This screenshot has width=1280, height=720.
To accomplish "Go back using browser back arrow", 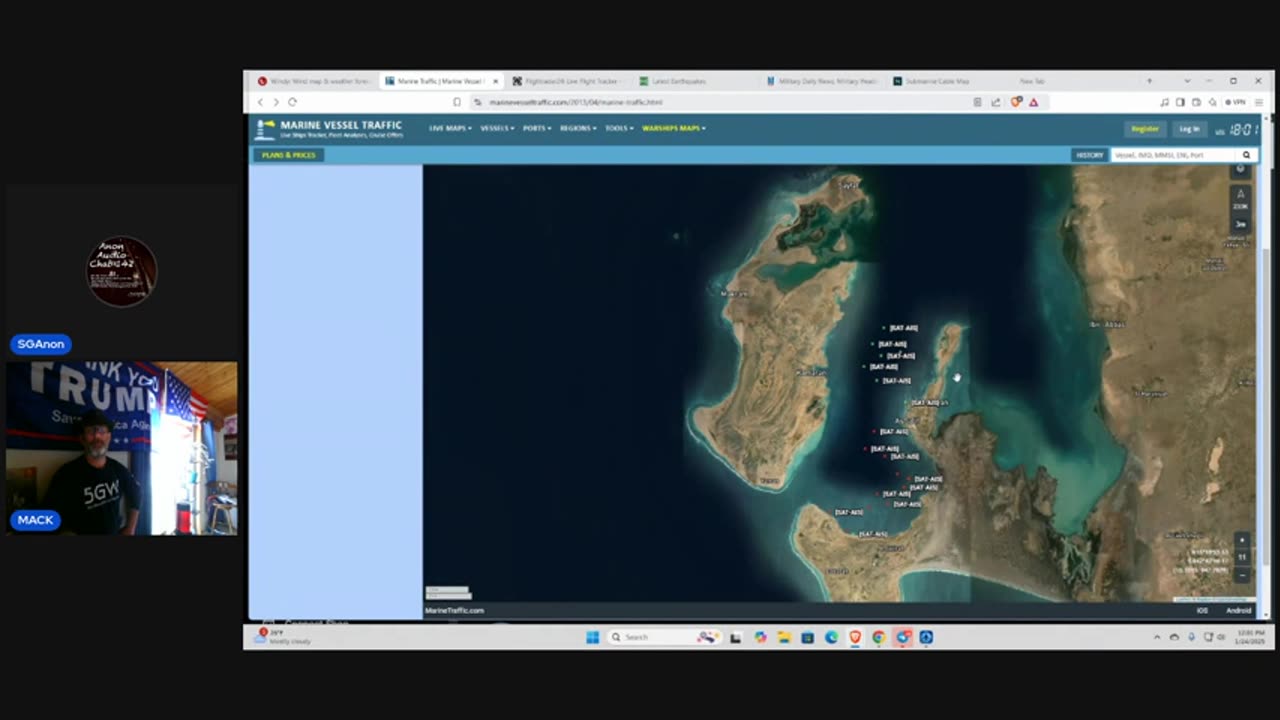I will [261, 102].
